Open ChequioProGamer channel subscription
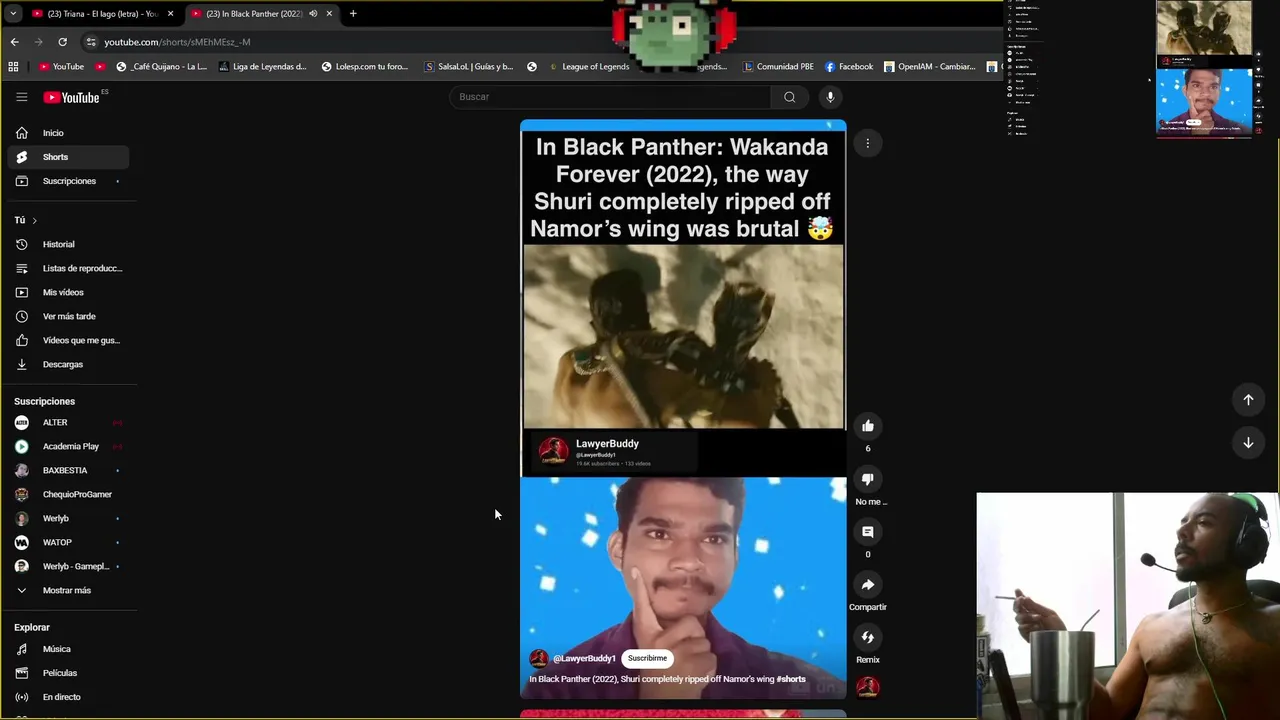The width and height of the screenshot is (1280, 720). pos(68,494)
